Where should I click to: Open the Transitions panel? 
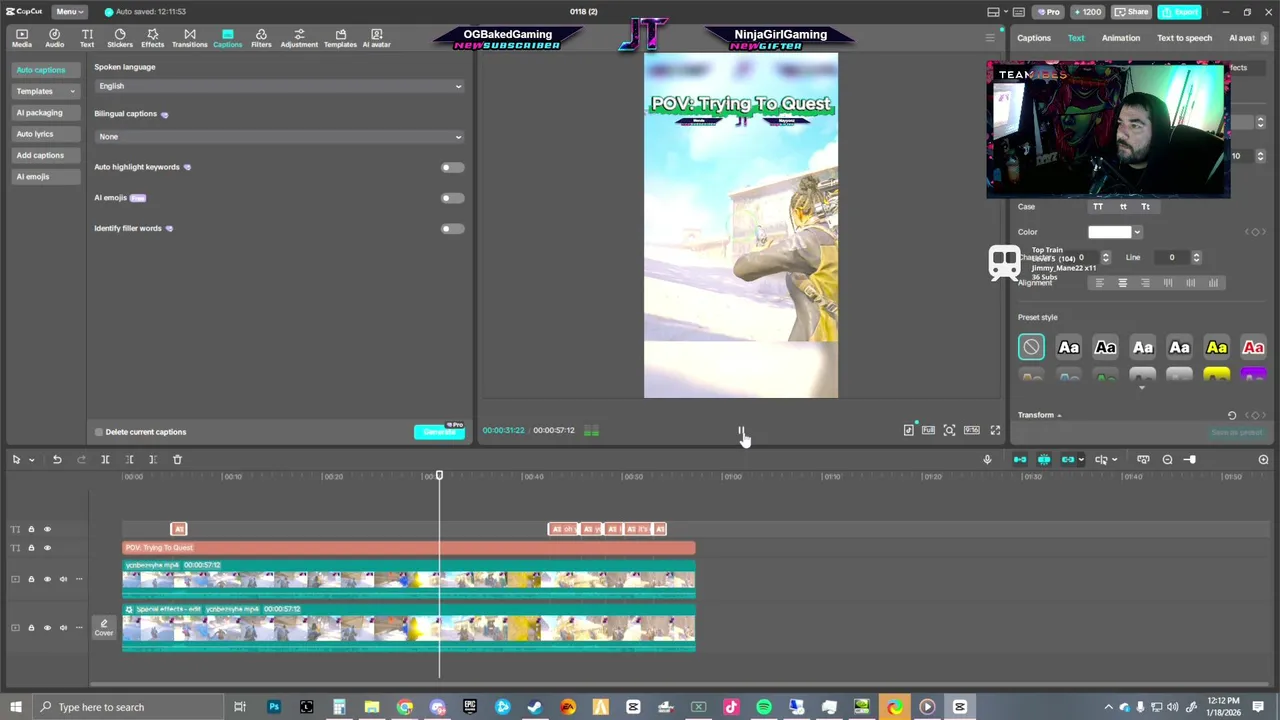(189, 38)
